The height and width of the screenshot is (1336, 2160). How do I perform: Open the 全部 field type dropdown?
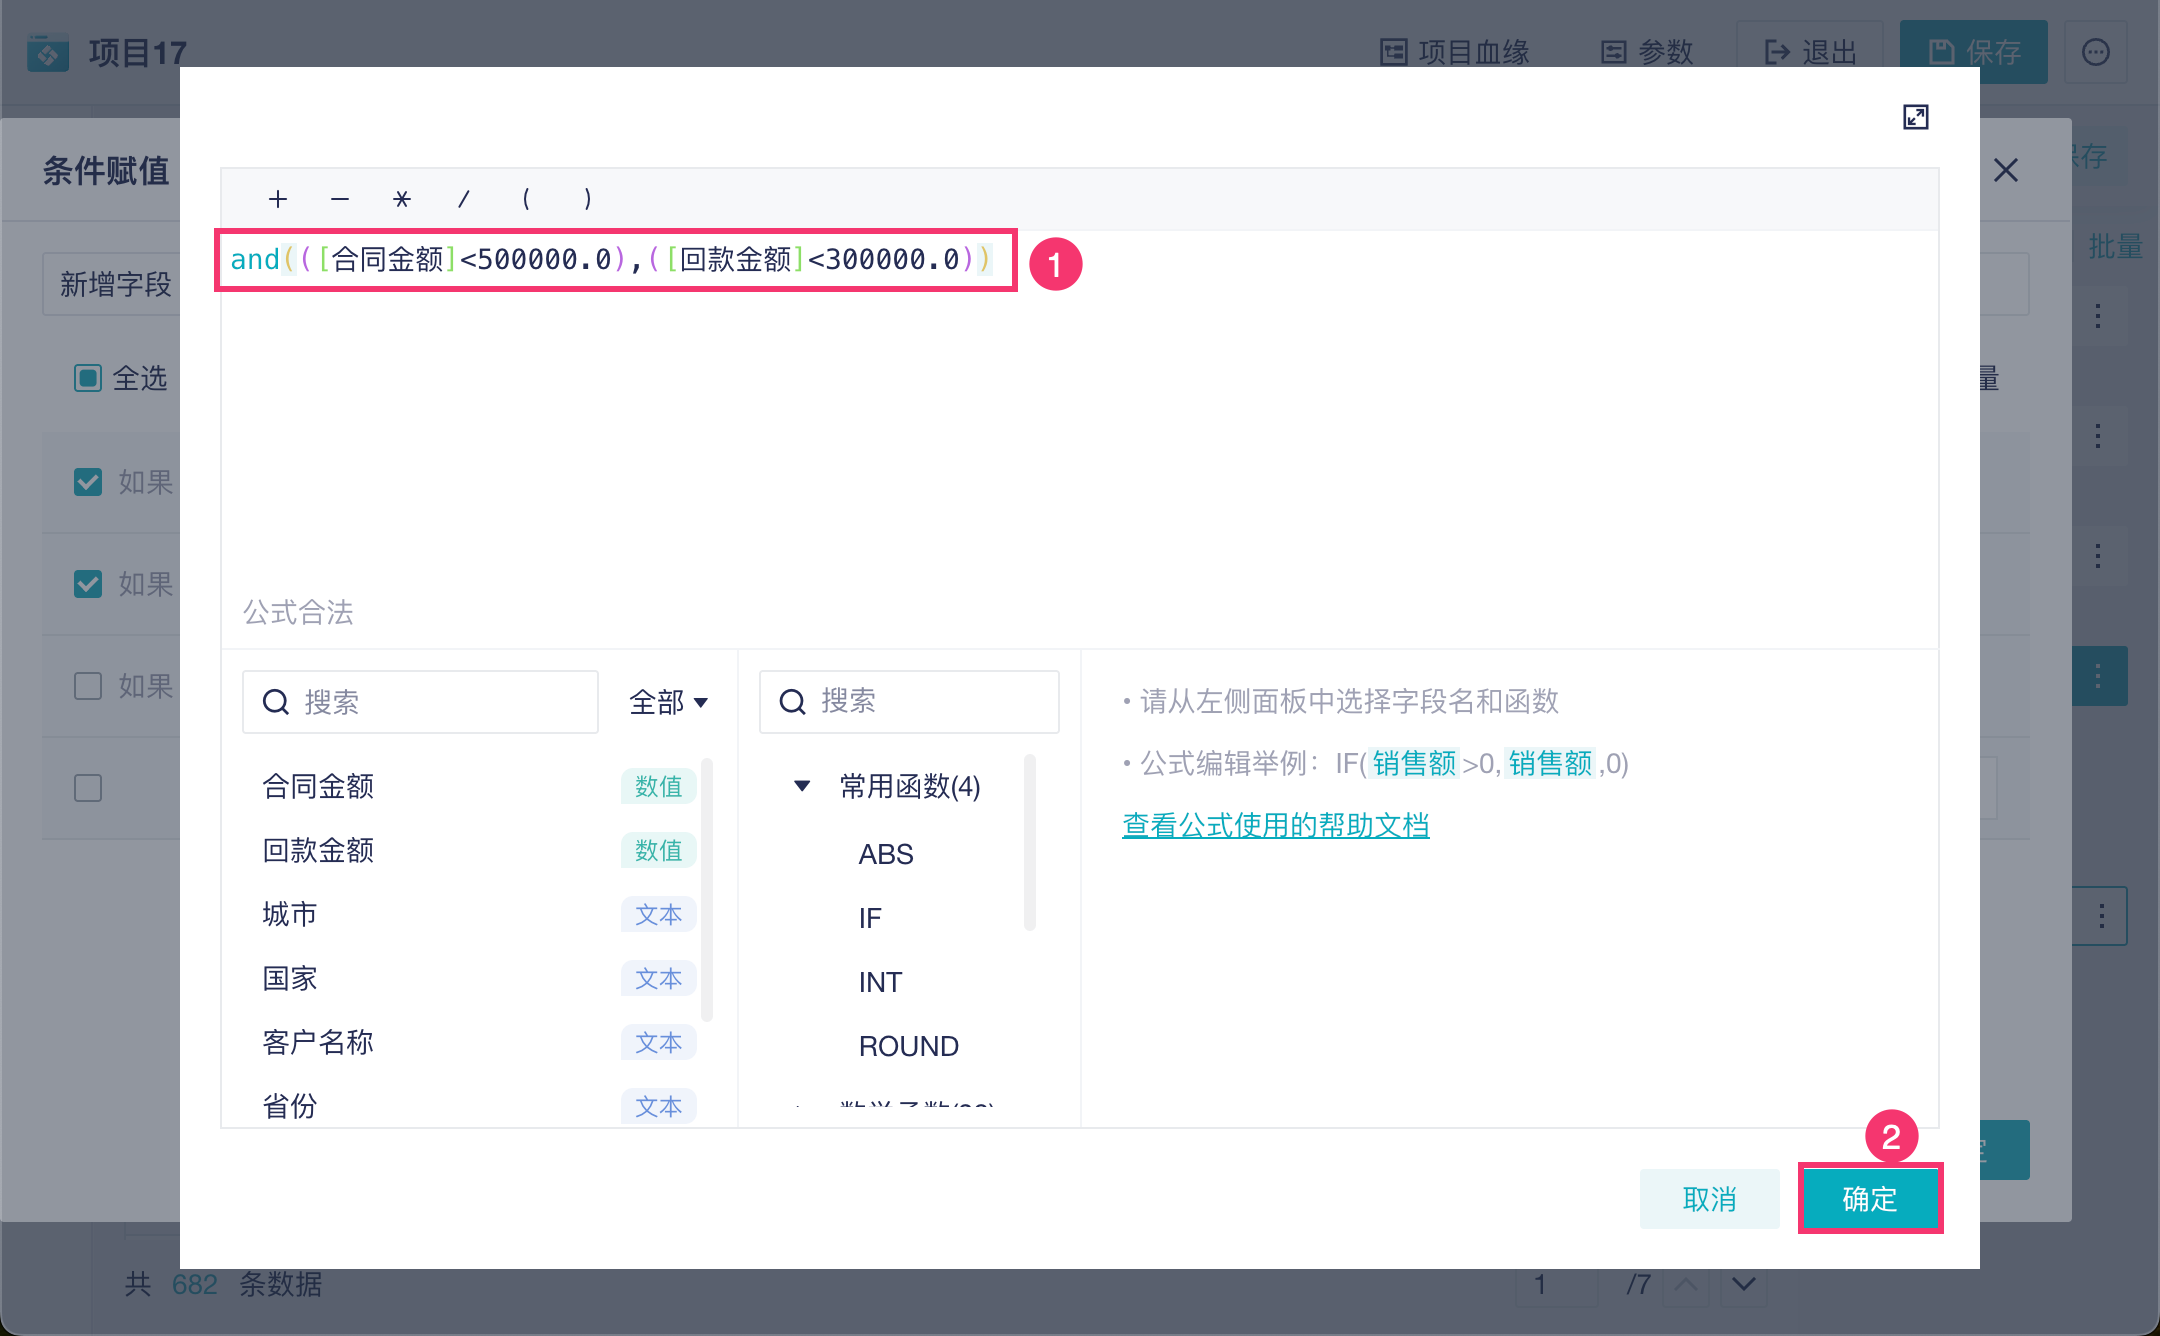[x=668, y=702]
